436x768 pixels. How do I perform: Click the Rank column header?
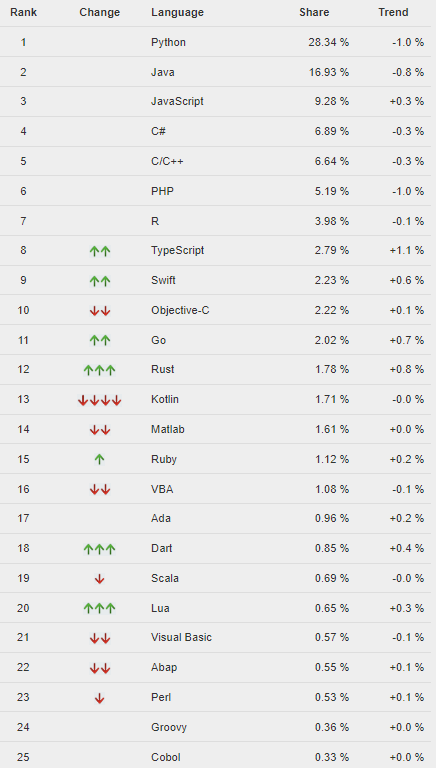pos(24,12)
